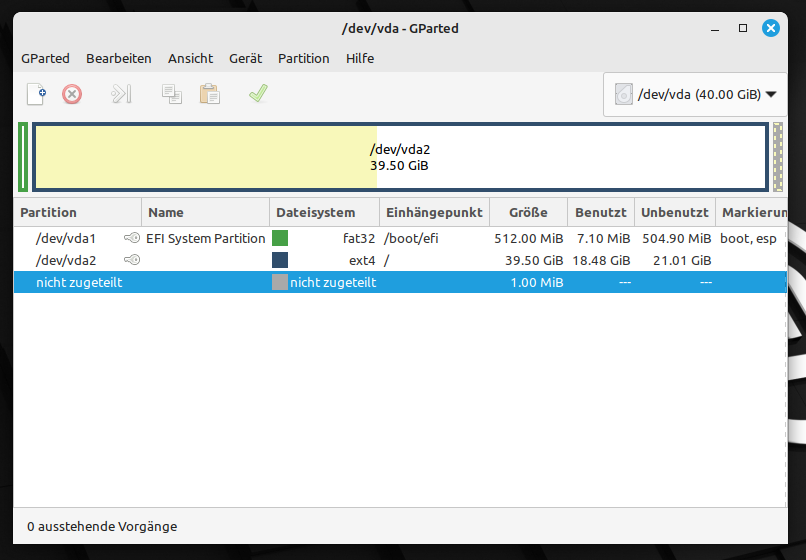Viewport: 806px width, 560px height.
Task: Click the disk icon in device selector
Action: click(x=624, y=95)
